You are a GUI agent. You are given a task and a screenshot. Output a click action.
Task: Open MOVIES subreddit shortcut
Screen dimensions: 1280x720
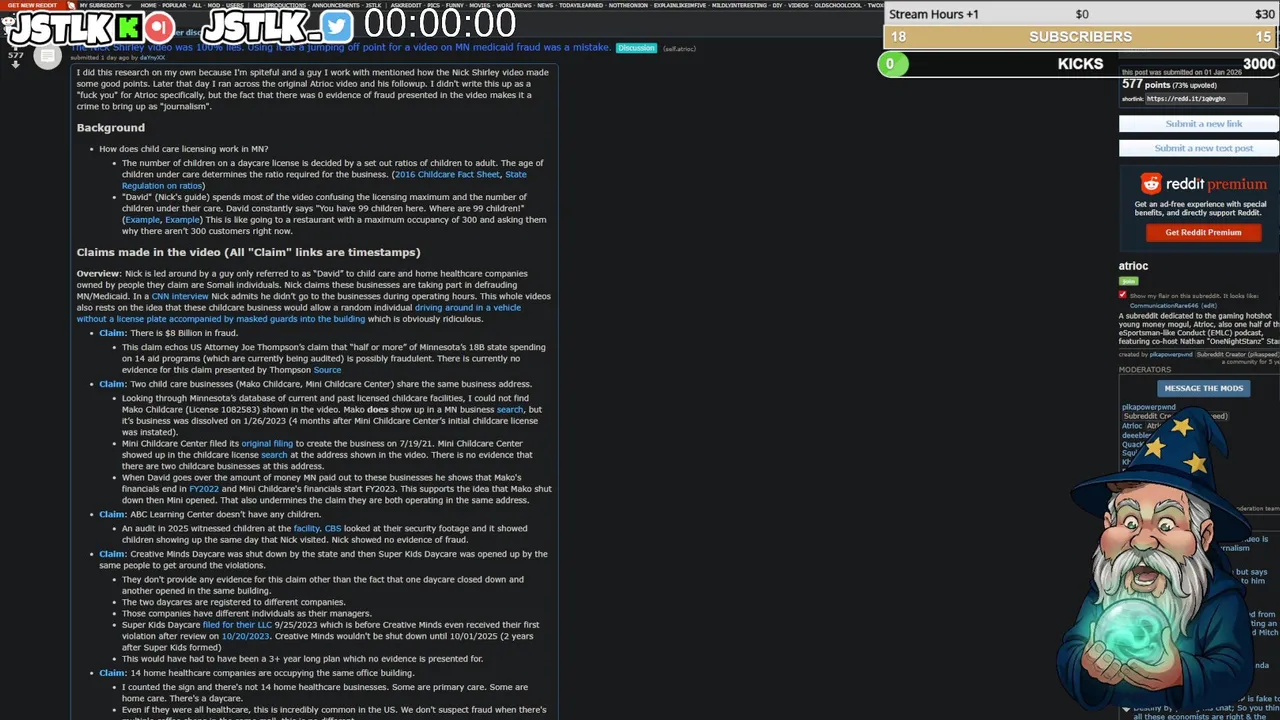coord(480,5)
